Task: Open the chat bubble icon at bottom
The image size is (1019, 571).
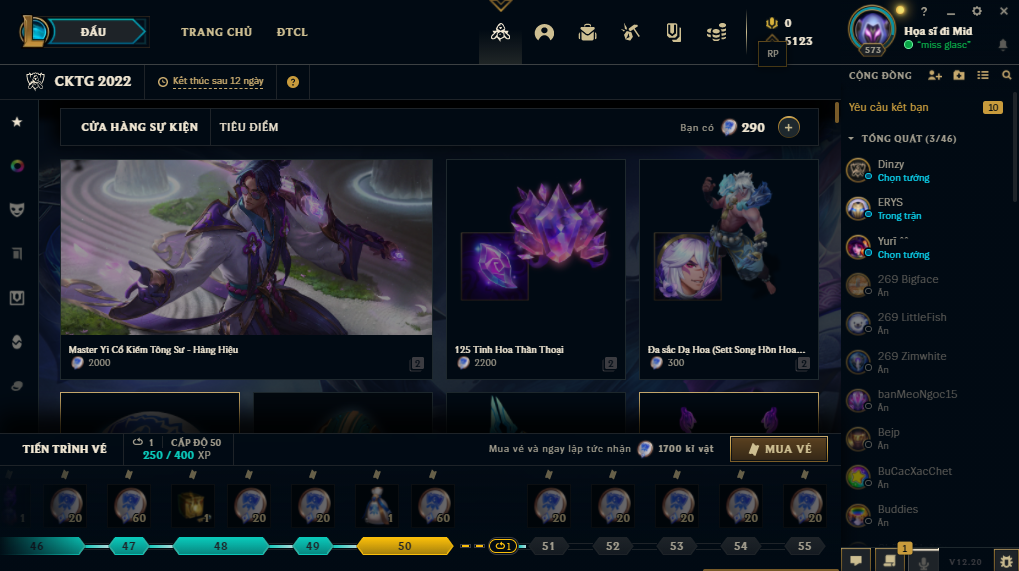Action: [856, 560]
